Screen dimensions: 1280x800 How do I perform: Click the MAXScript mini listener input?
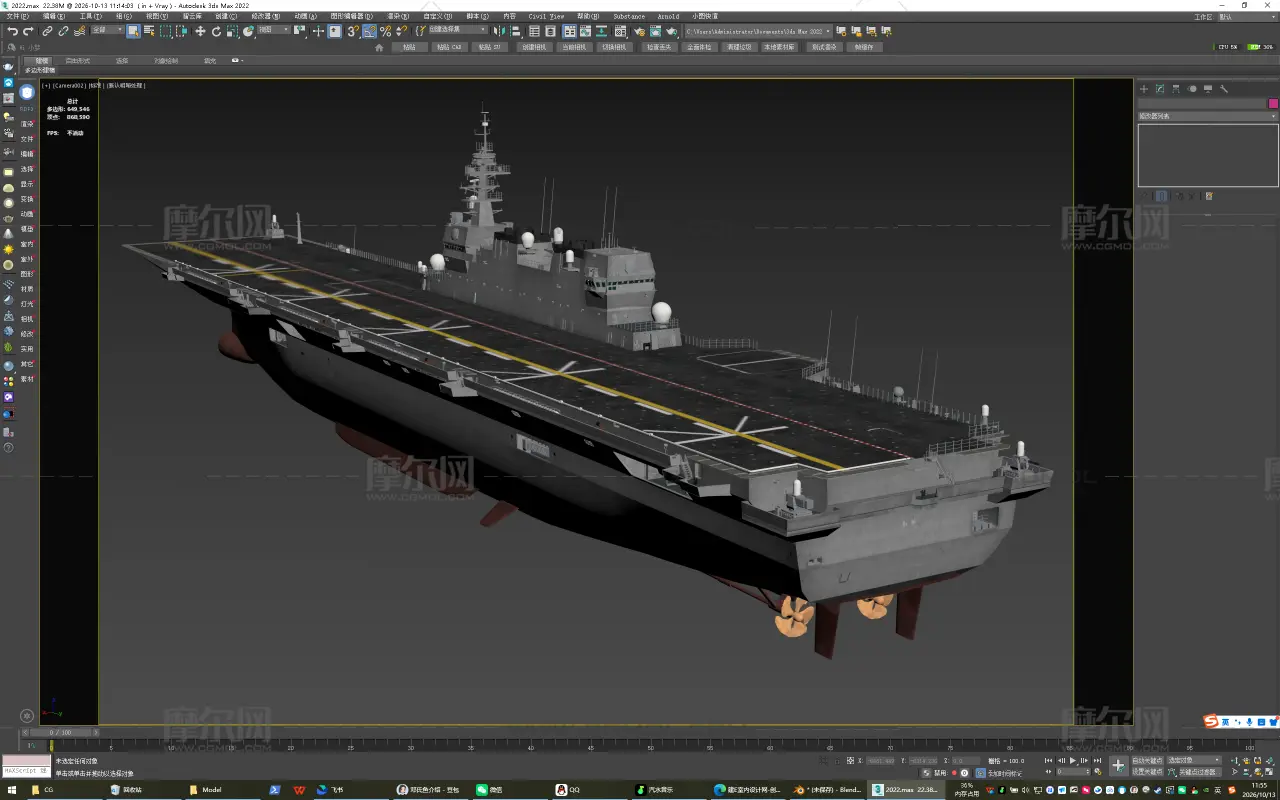[26, 771]
